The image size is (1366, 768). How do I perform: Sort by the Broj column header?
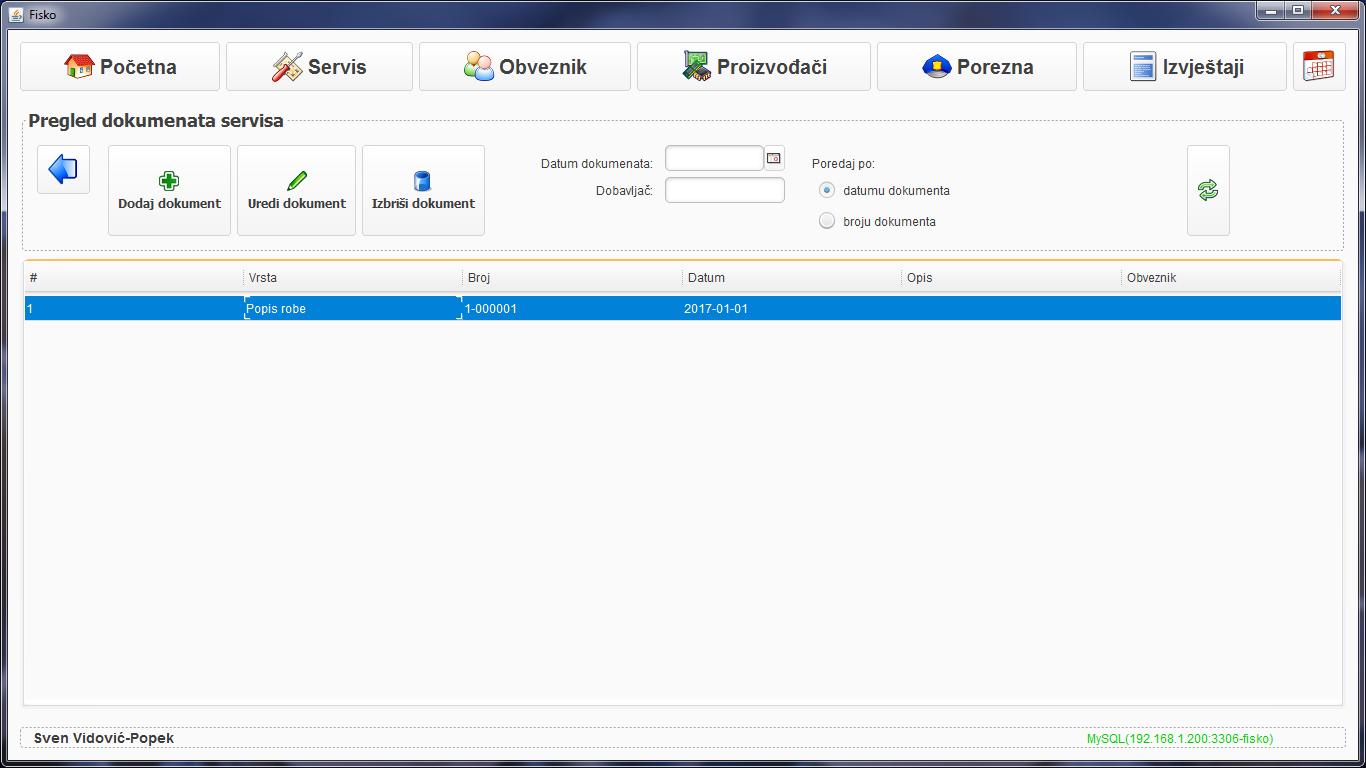573,278
